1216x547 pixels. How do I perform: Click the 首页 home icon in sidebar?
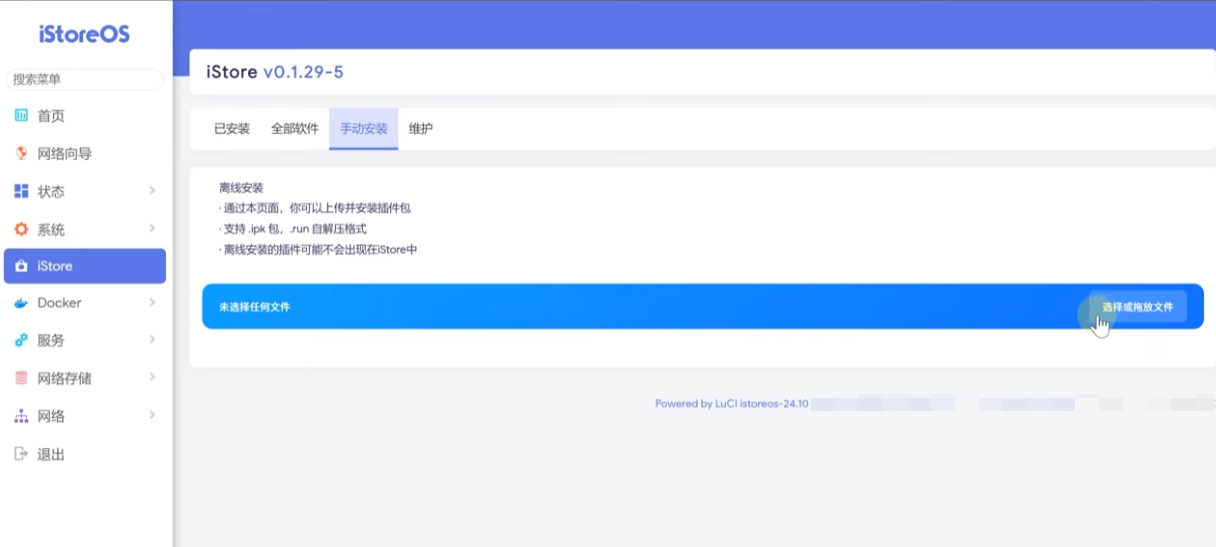click(21, 116)
